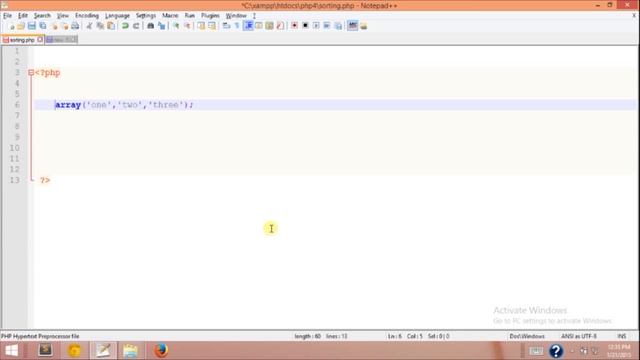
Task: Click run macro multiple times icon
Action: [327, 26]
